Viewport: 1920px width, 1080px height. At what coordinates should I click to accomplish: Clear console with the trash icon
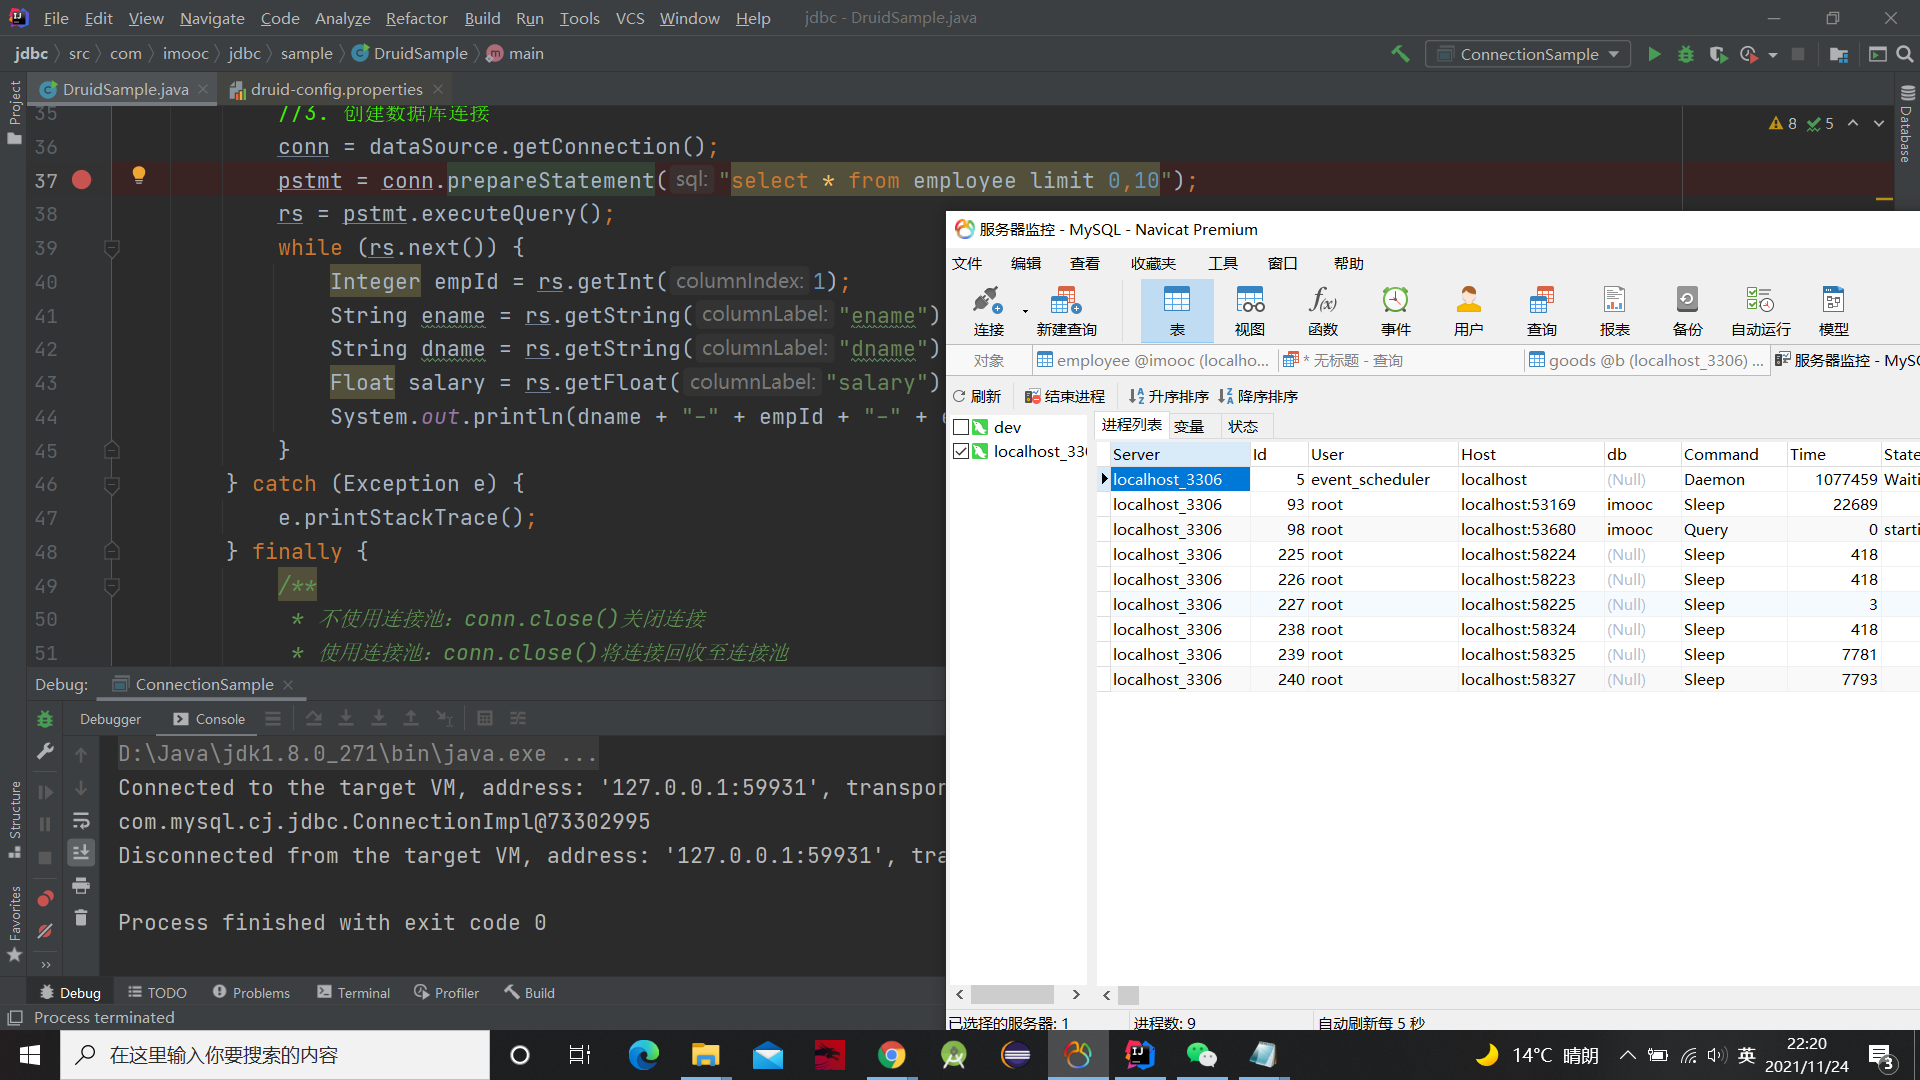click(x=81, y=918)
